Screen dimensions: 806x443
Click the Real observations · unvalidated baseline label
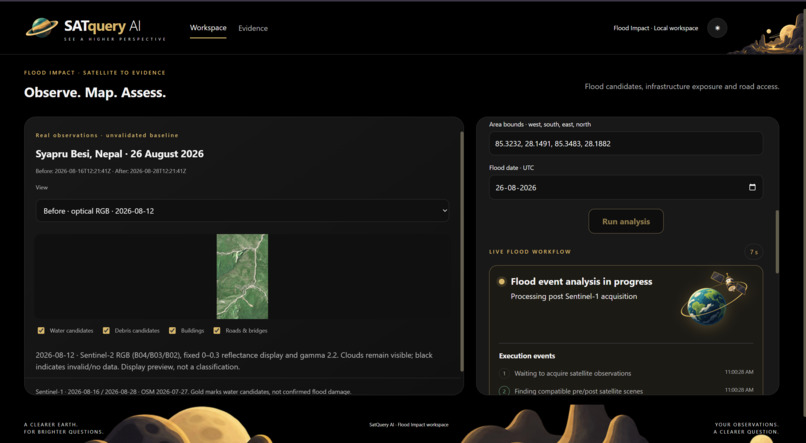pos(107,135)
